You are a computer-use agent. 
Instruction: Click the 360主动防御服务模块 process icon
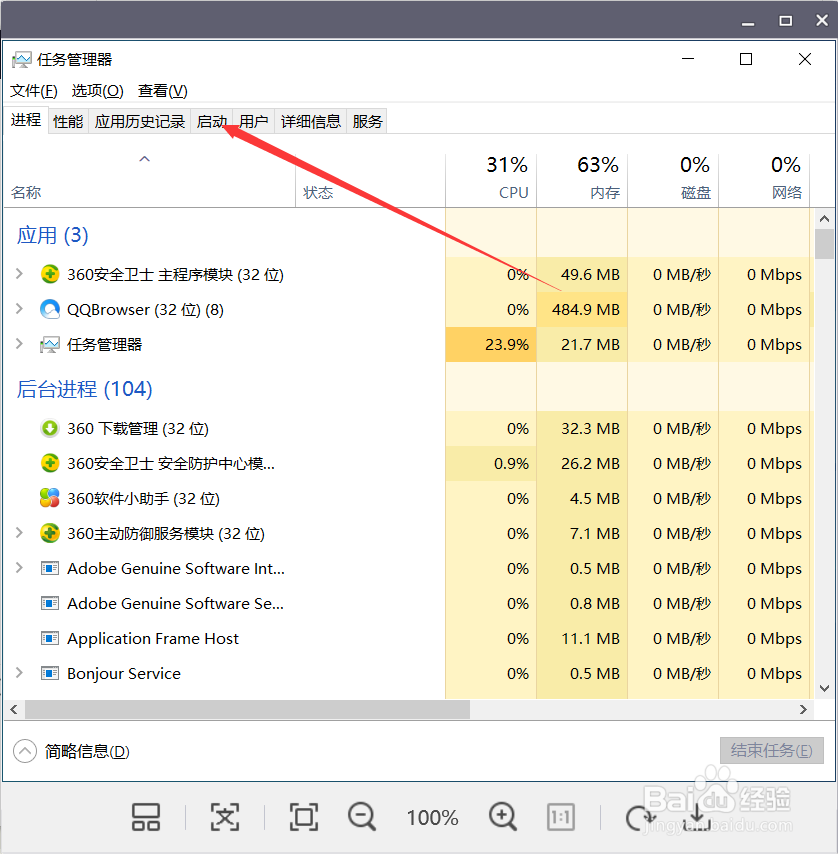click(x=50, y=533)
